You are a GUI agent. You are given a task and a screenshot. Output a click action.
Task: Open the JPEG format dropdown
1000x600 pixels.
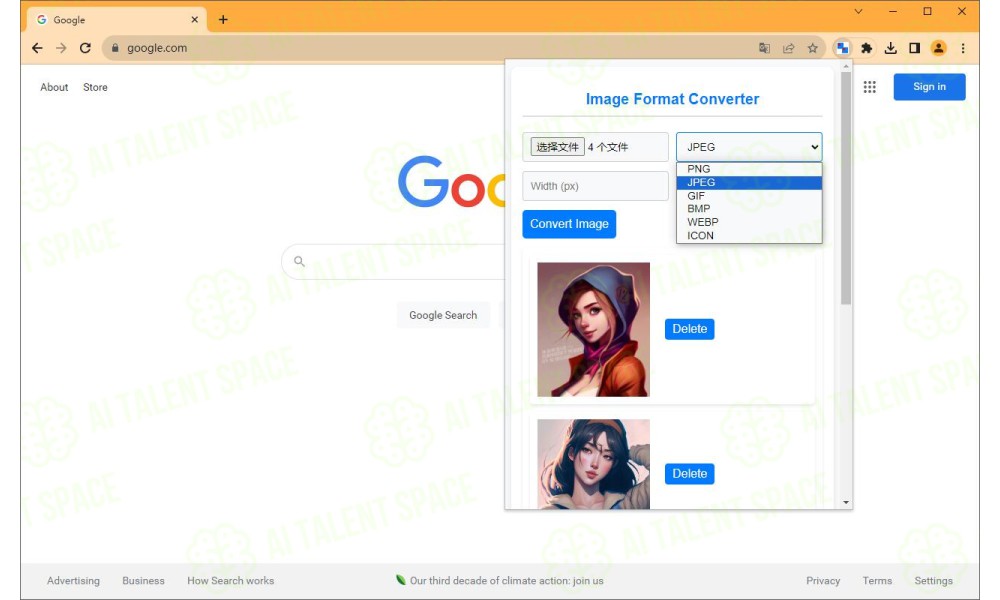[749, 147]
